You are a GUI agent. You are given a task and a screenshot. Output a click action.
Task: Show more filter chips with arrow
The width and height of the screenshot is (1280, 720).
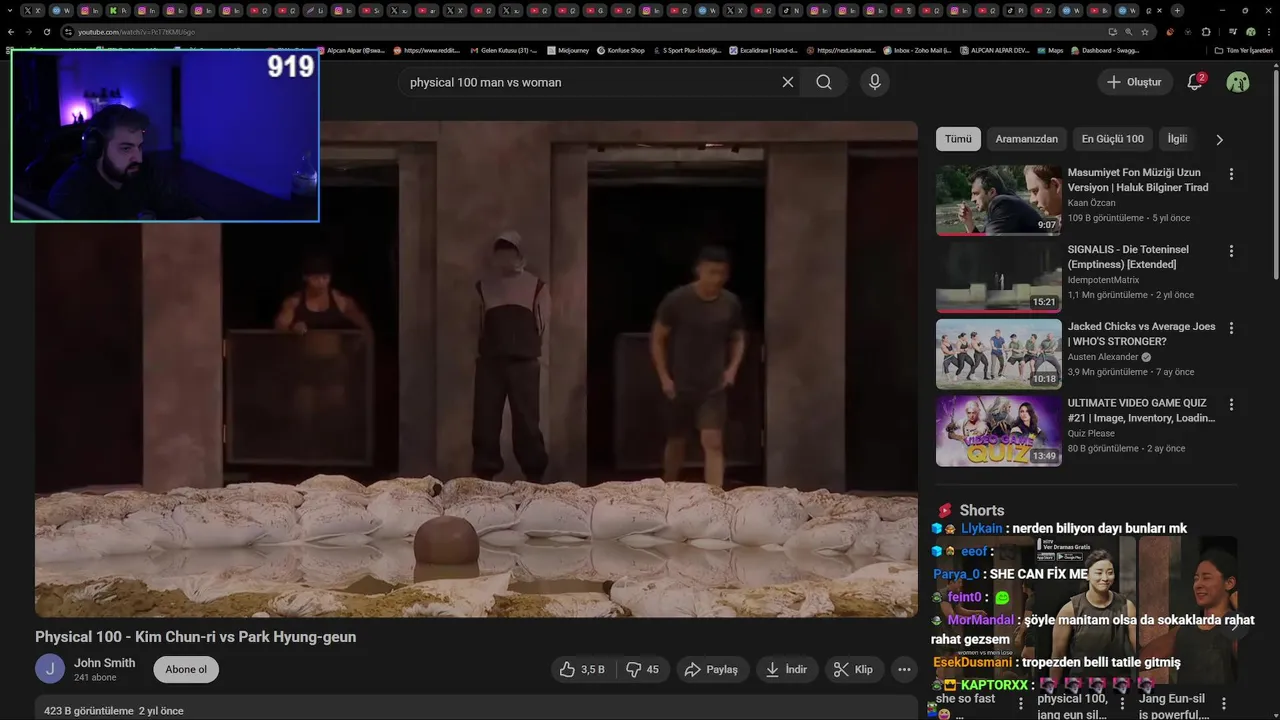pos(1219,140)
